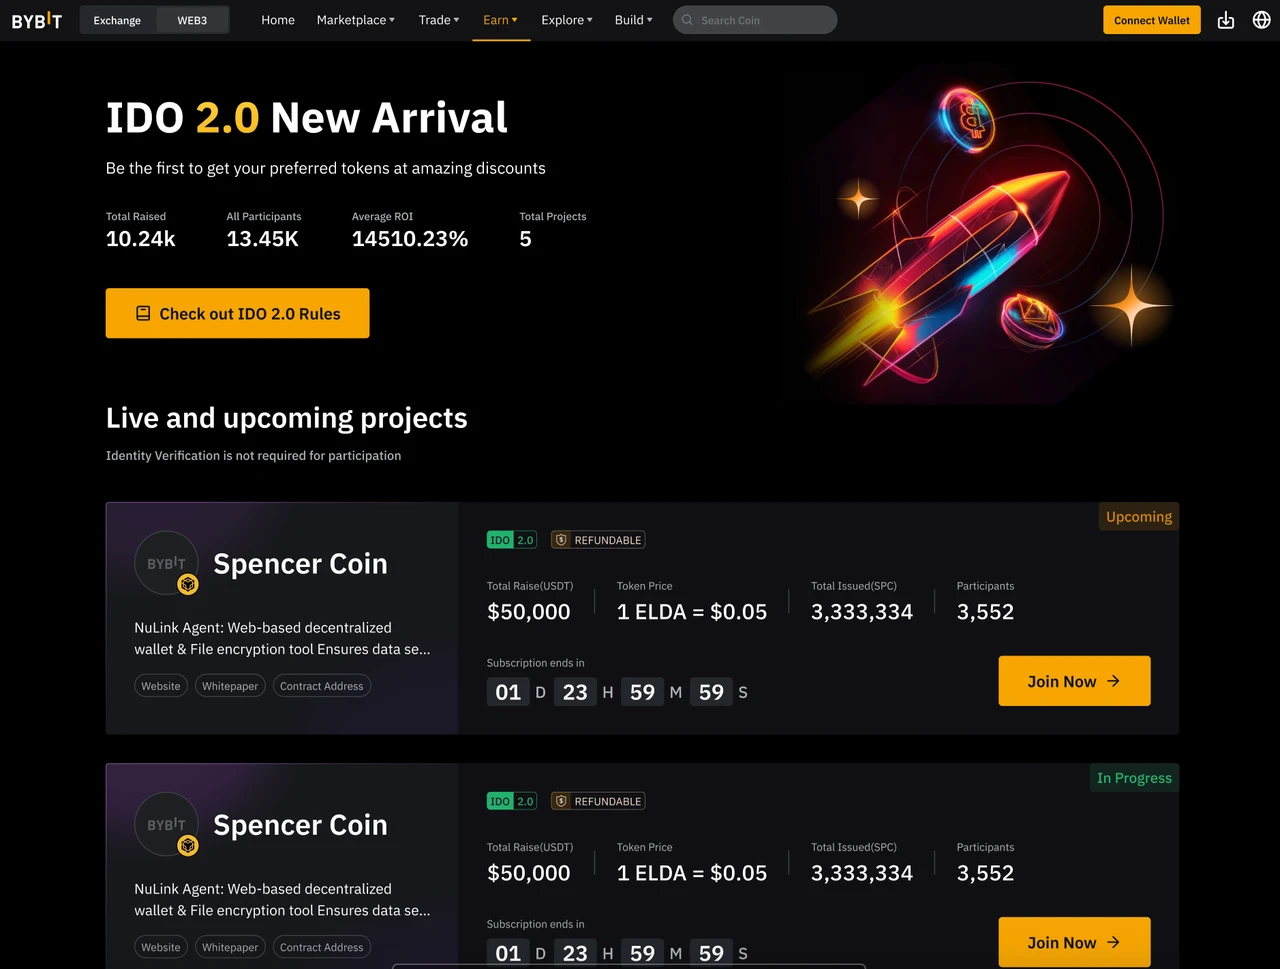Image resolution: width=1280 pixels, height=969 pixels.
Task: Click the book icon inside Check out IDO 2.0 Rules
Action: tap(141, 312)
